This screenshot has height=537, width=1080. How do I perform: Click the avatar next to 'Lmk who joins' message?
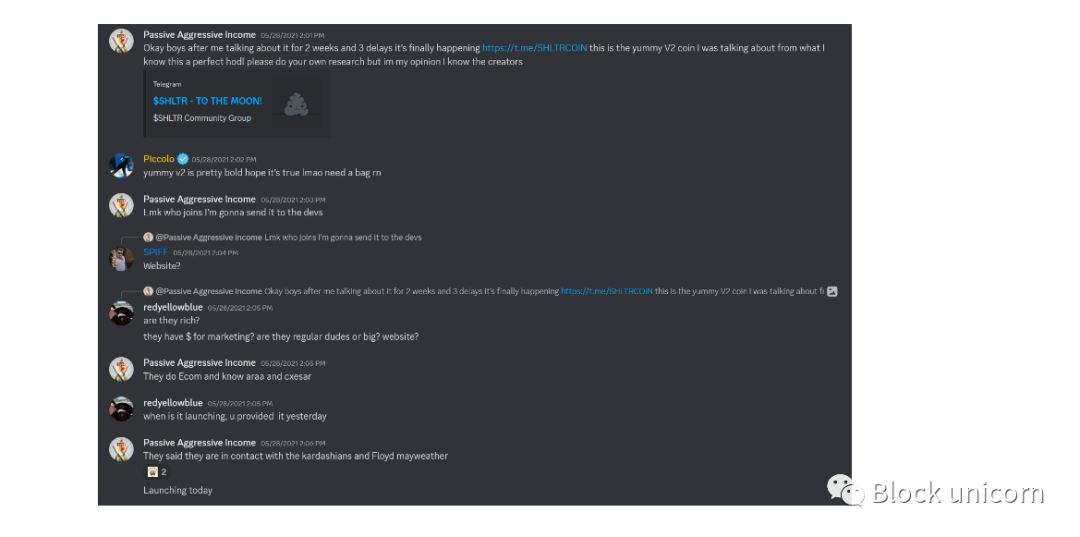[x=121, y=206]
